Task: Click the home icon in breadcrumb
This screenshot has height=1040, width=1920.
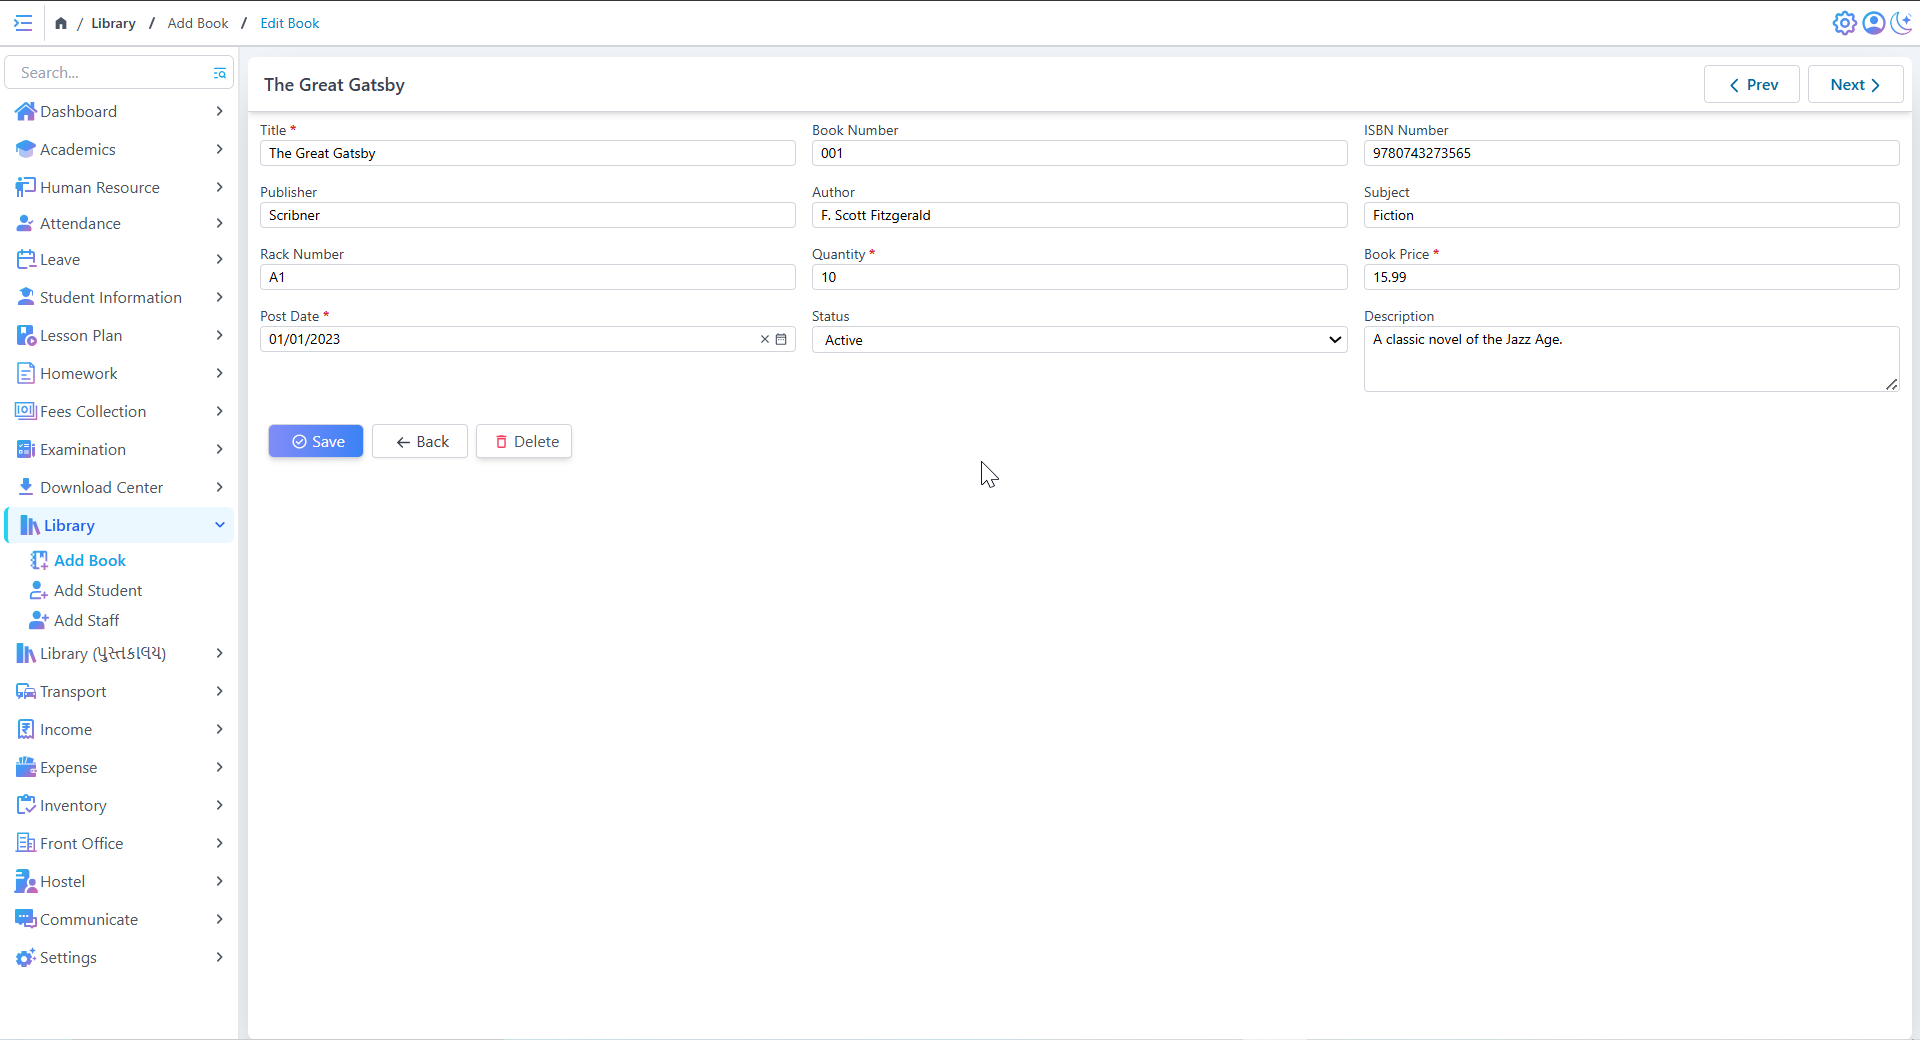Action: (x=61, y=23)
